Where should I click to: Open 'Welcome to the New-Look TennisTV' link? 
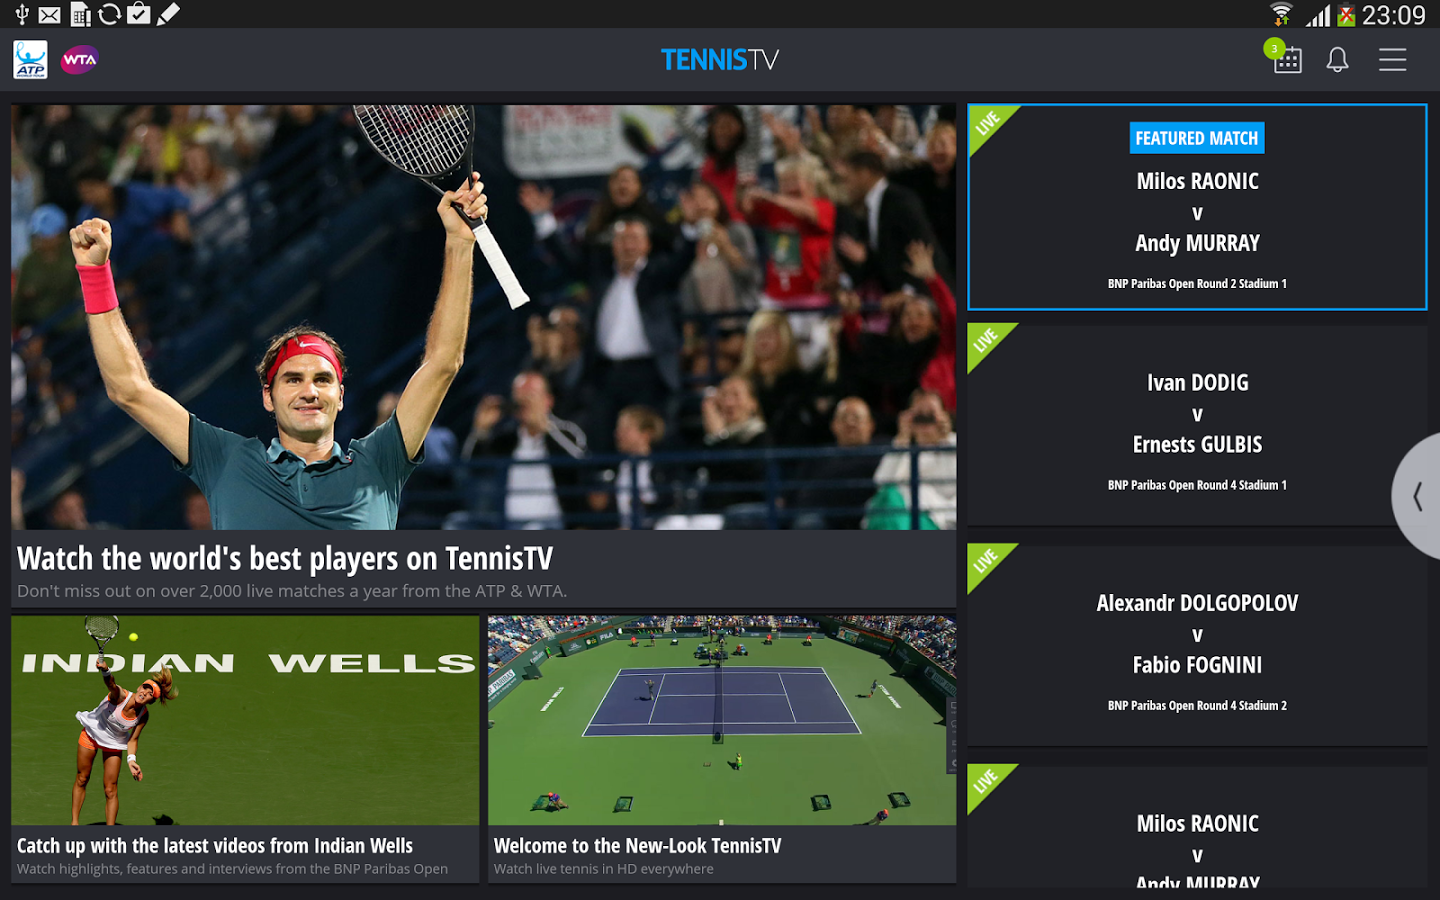pyautogui.click(x=637, y=846)
